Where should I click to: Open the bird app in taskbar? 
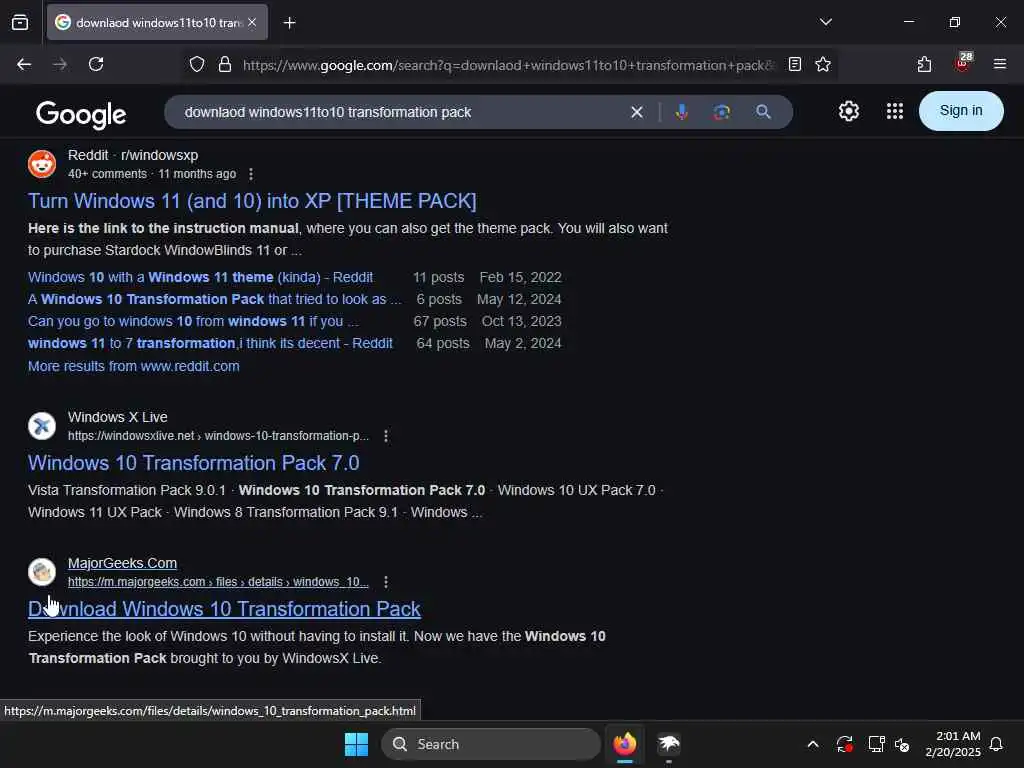tap(669, 744)
